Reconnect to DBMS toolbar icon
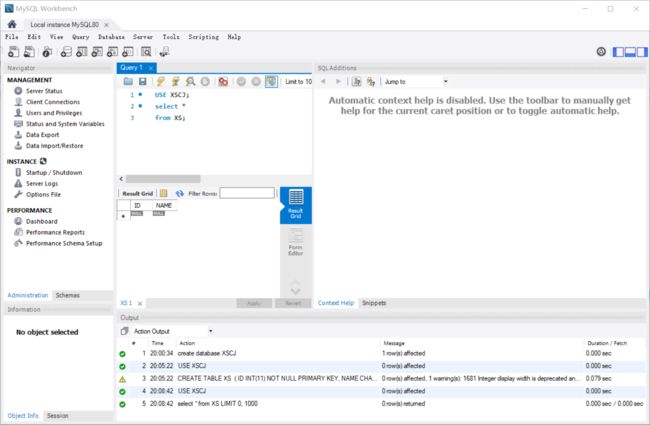The height and width of the screenshot is (425, 650). click(x=165, y=52)
